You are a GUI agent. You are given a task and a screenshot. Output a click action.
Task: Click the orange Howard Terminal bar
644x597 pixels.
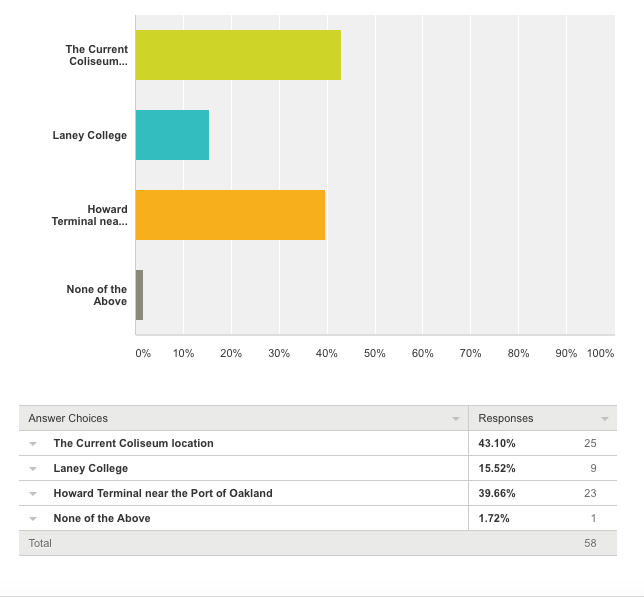pos(230,215)
